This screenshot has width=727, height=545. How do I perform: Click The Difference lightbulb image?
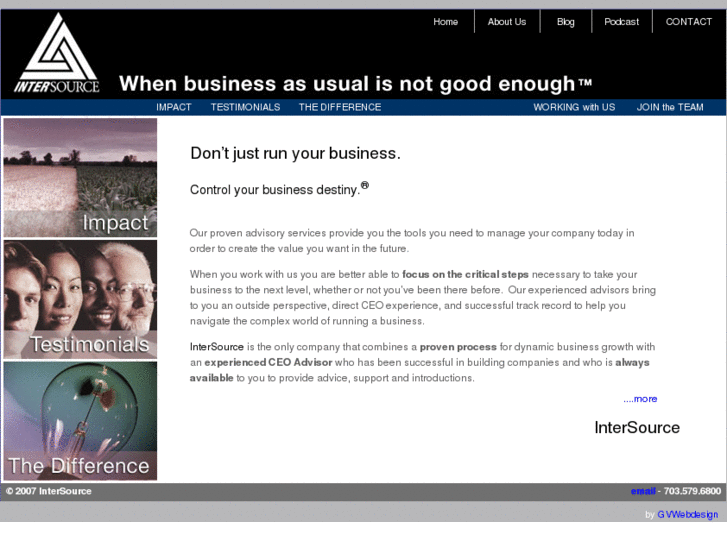80,421
